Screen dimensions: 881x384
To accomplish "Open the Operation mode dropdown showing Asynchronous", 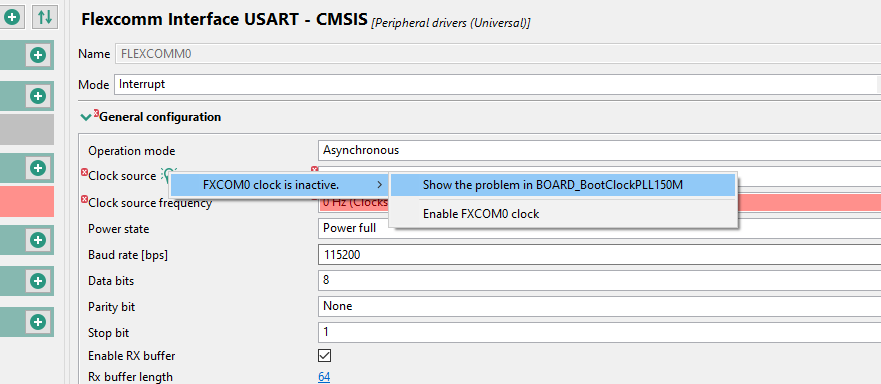I will point(599,150).
